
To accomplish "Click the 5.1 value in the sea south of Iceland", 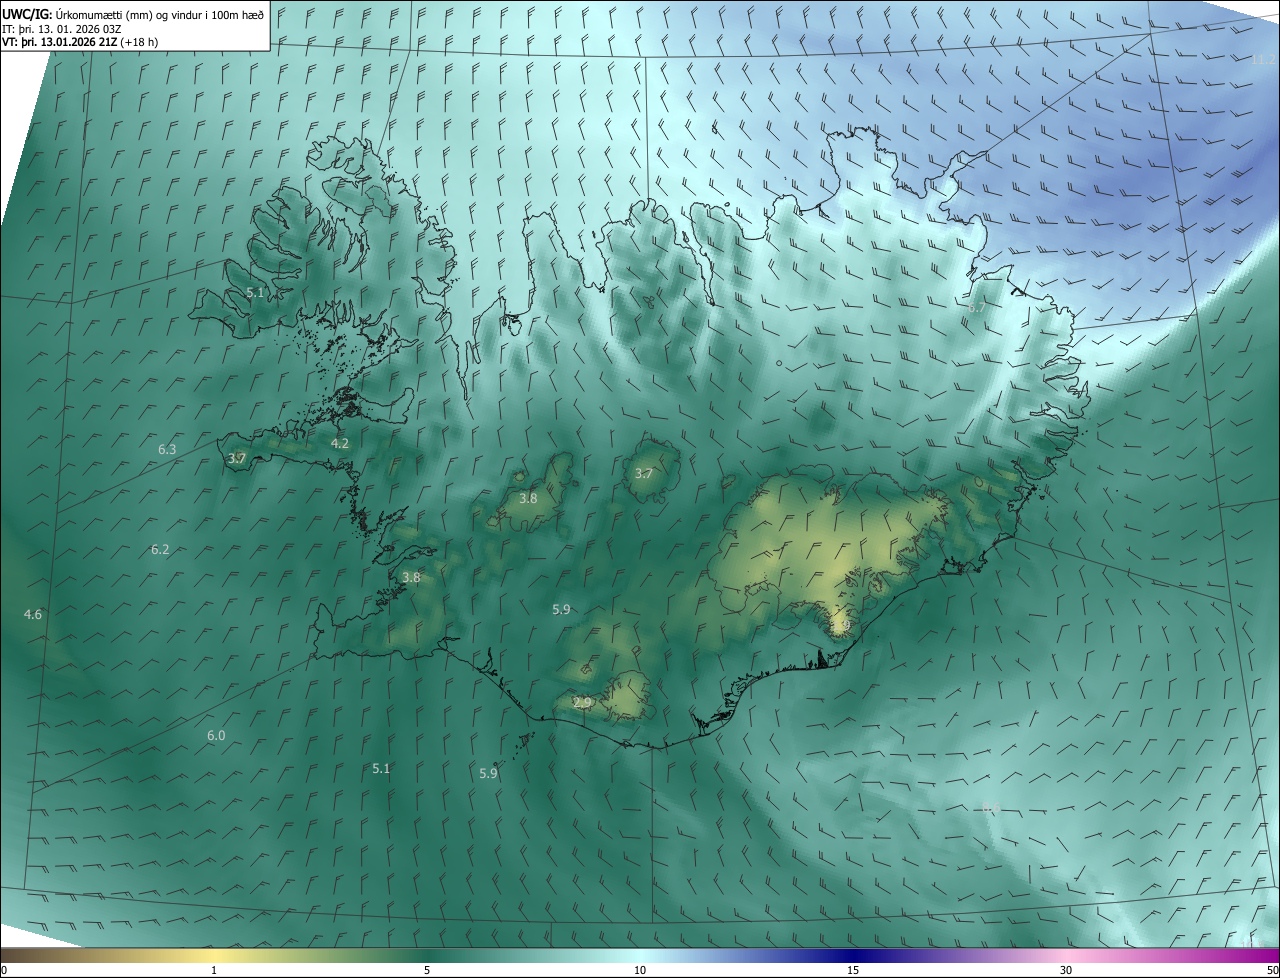I will (381, 769).
